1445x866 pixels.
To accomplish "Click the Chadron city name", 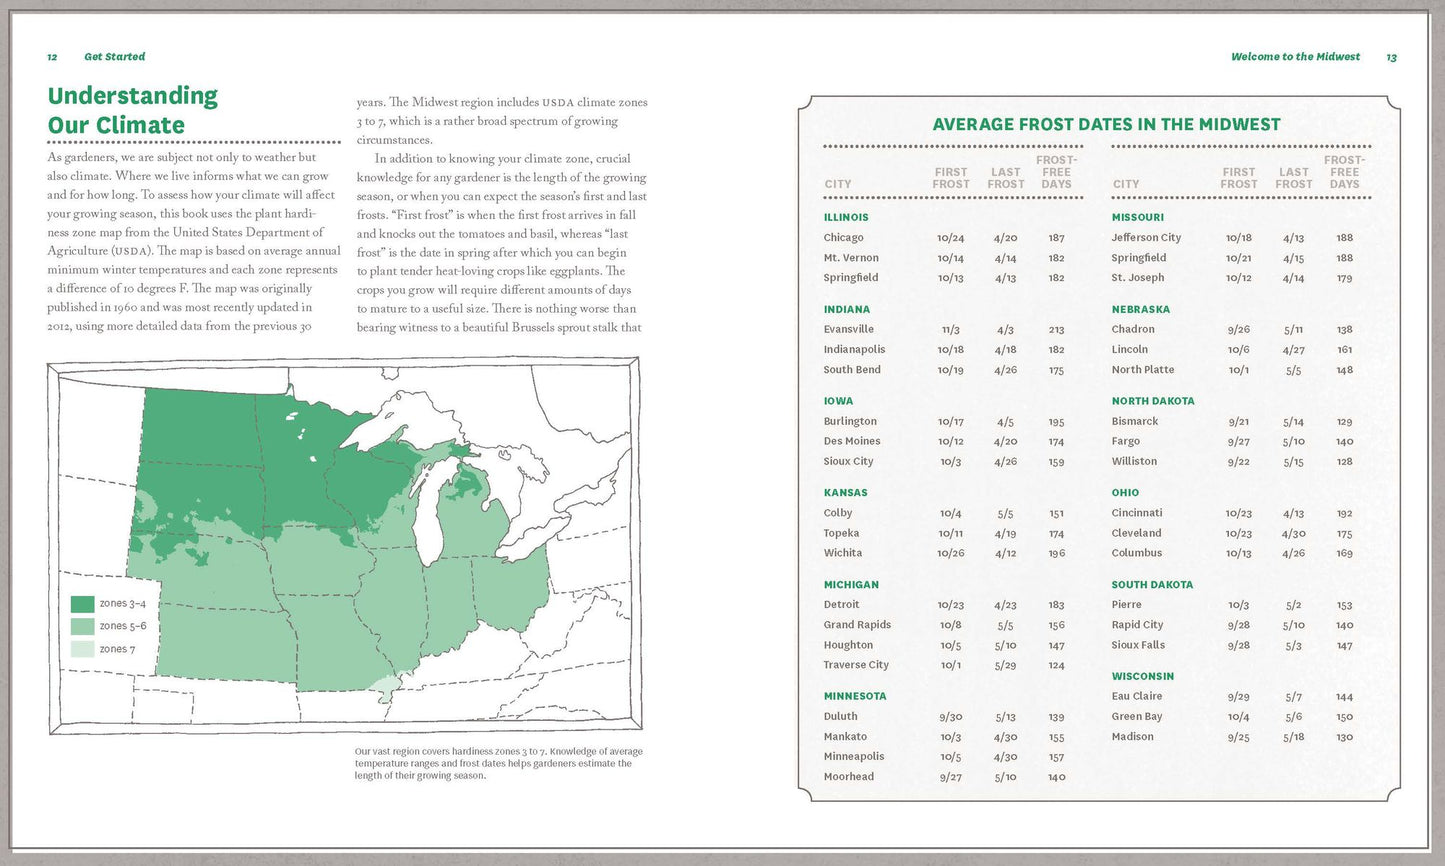I will 1133,329.
